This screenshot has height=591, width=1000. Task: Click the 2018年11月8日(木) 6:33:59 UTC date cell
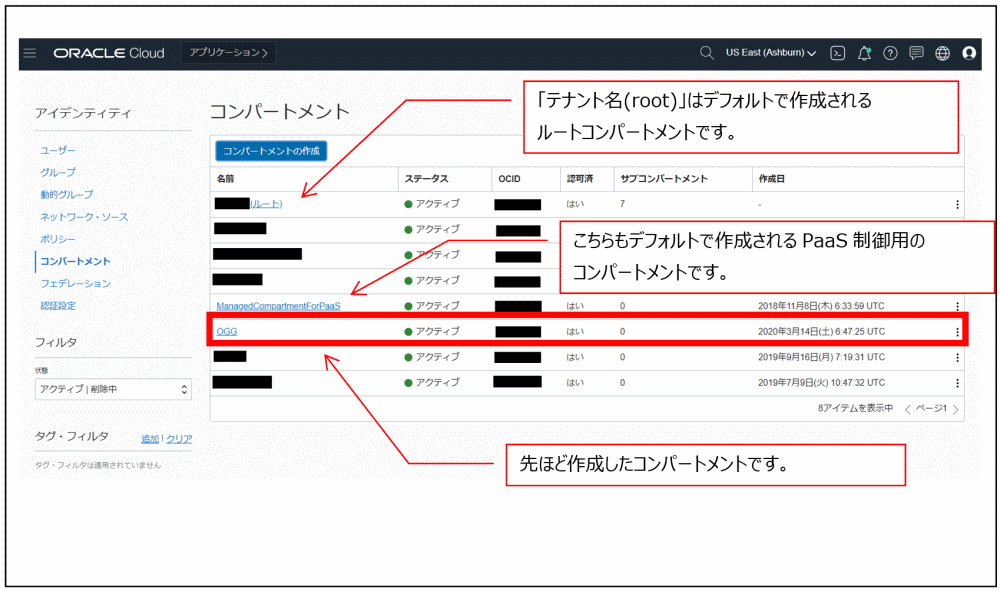(821, 306)
